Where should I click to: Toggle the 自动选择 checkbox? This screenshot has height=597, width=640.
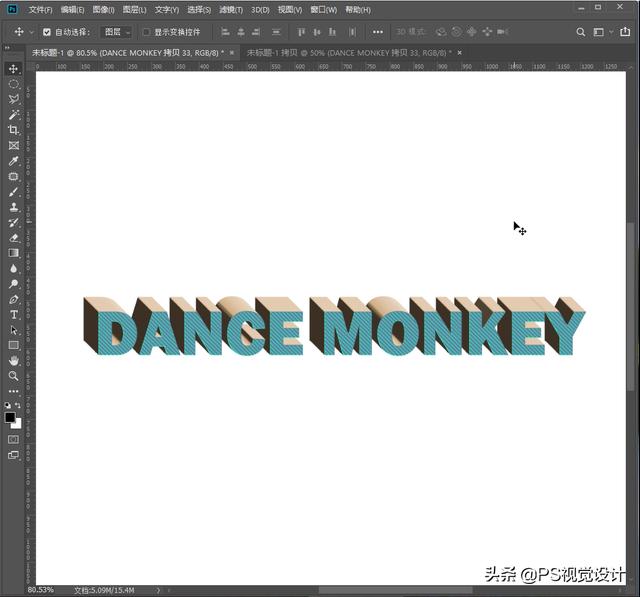(47, 32)
